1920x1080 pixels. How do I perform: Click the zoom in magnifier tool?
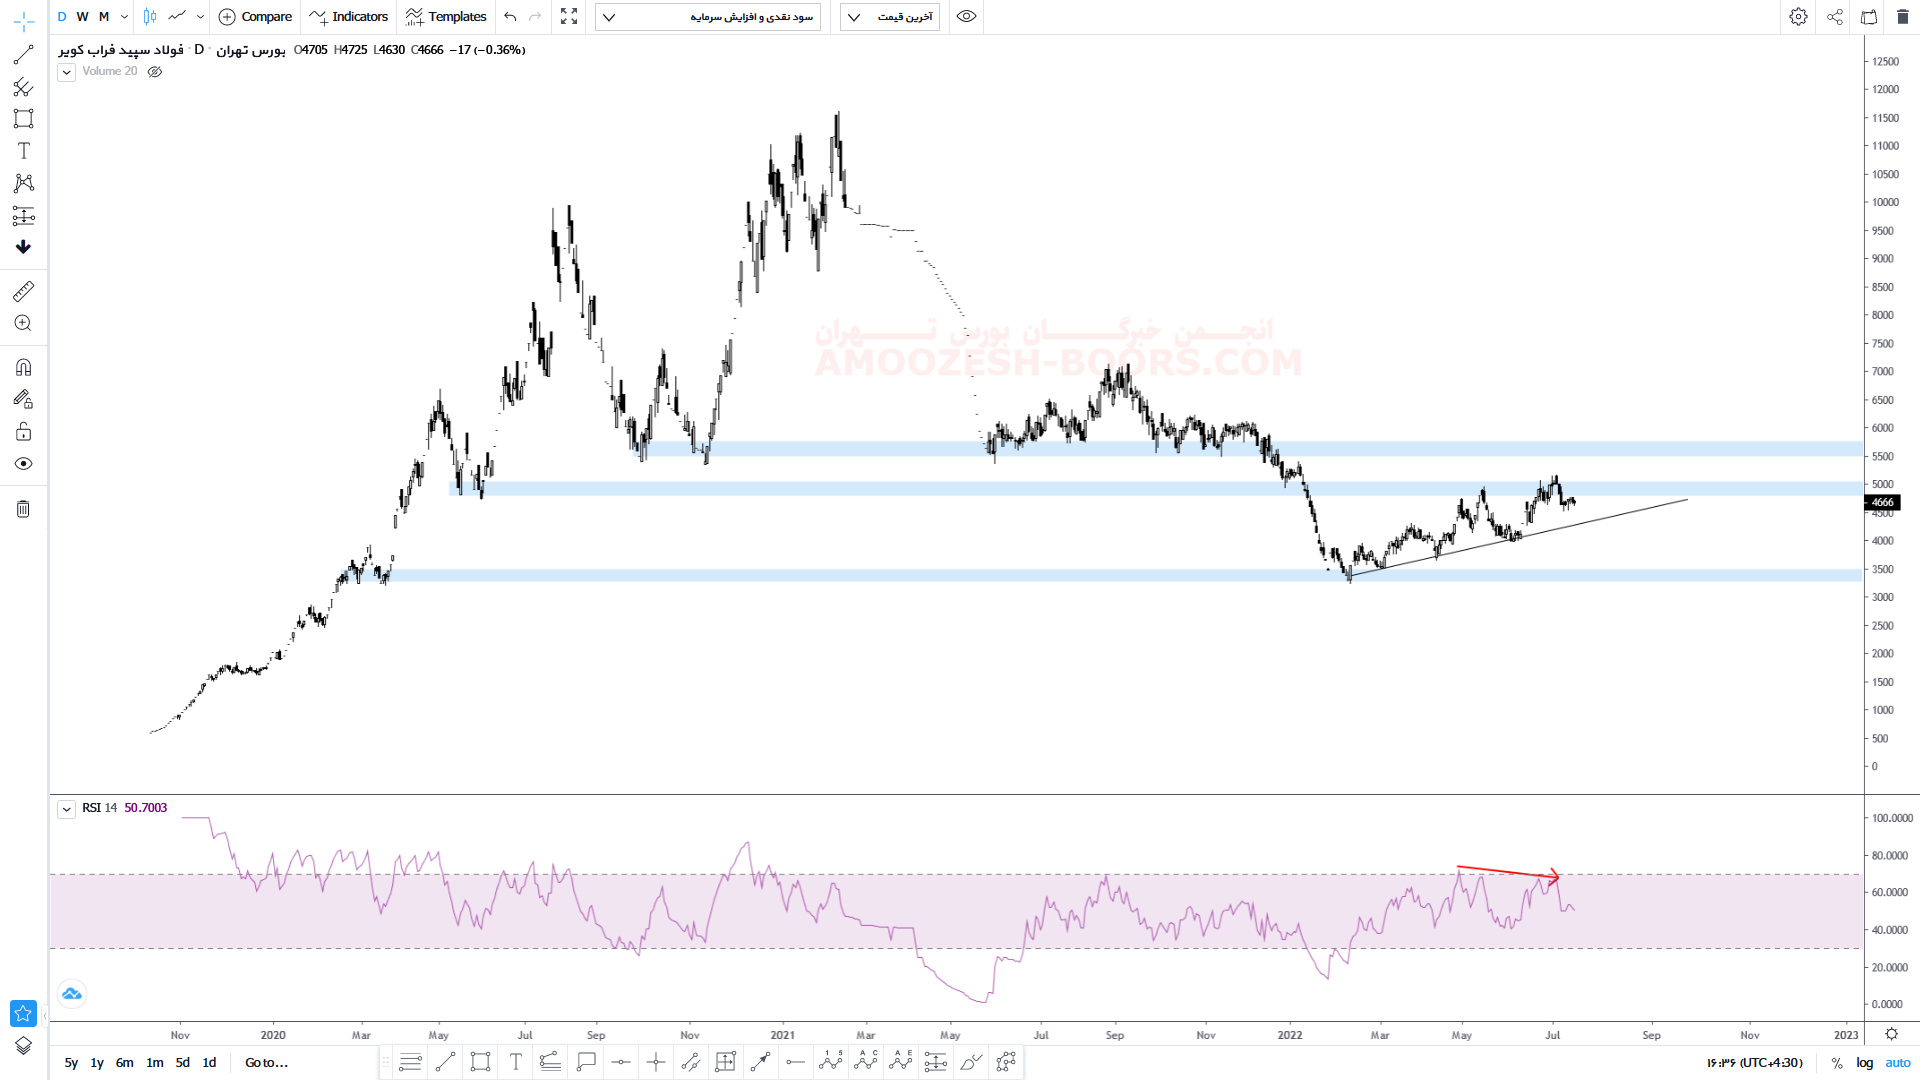[23, 323]
